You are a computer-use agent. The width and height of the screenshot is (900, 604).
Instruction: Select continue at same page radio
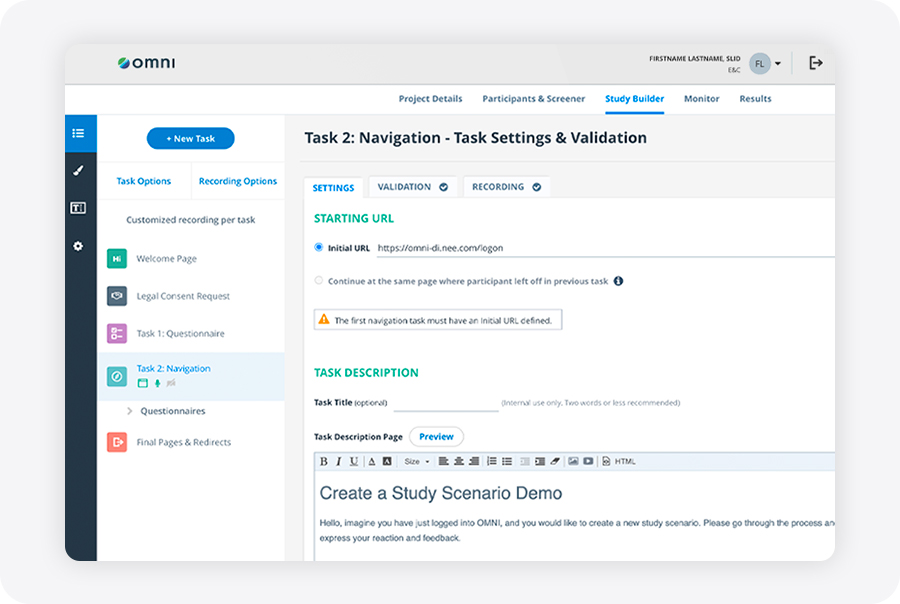[x=319, y=280]
